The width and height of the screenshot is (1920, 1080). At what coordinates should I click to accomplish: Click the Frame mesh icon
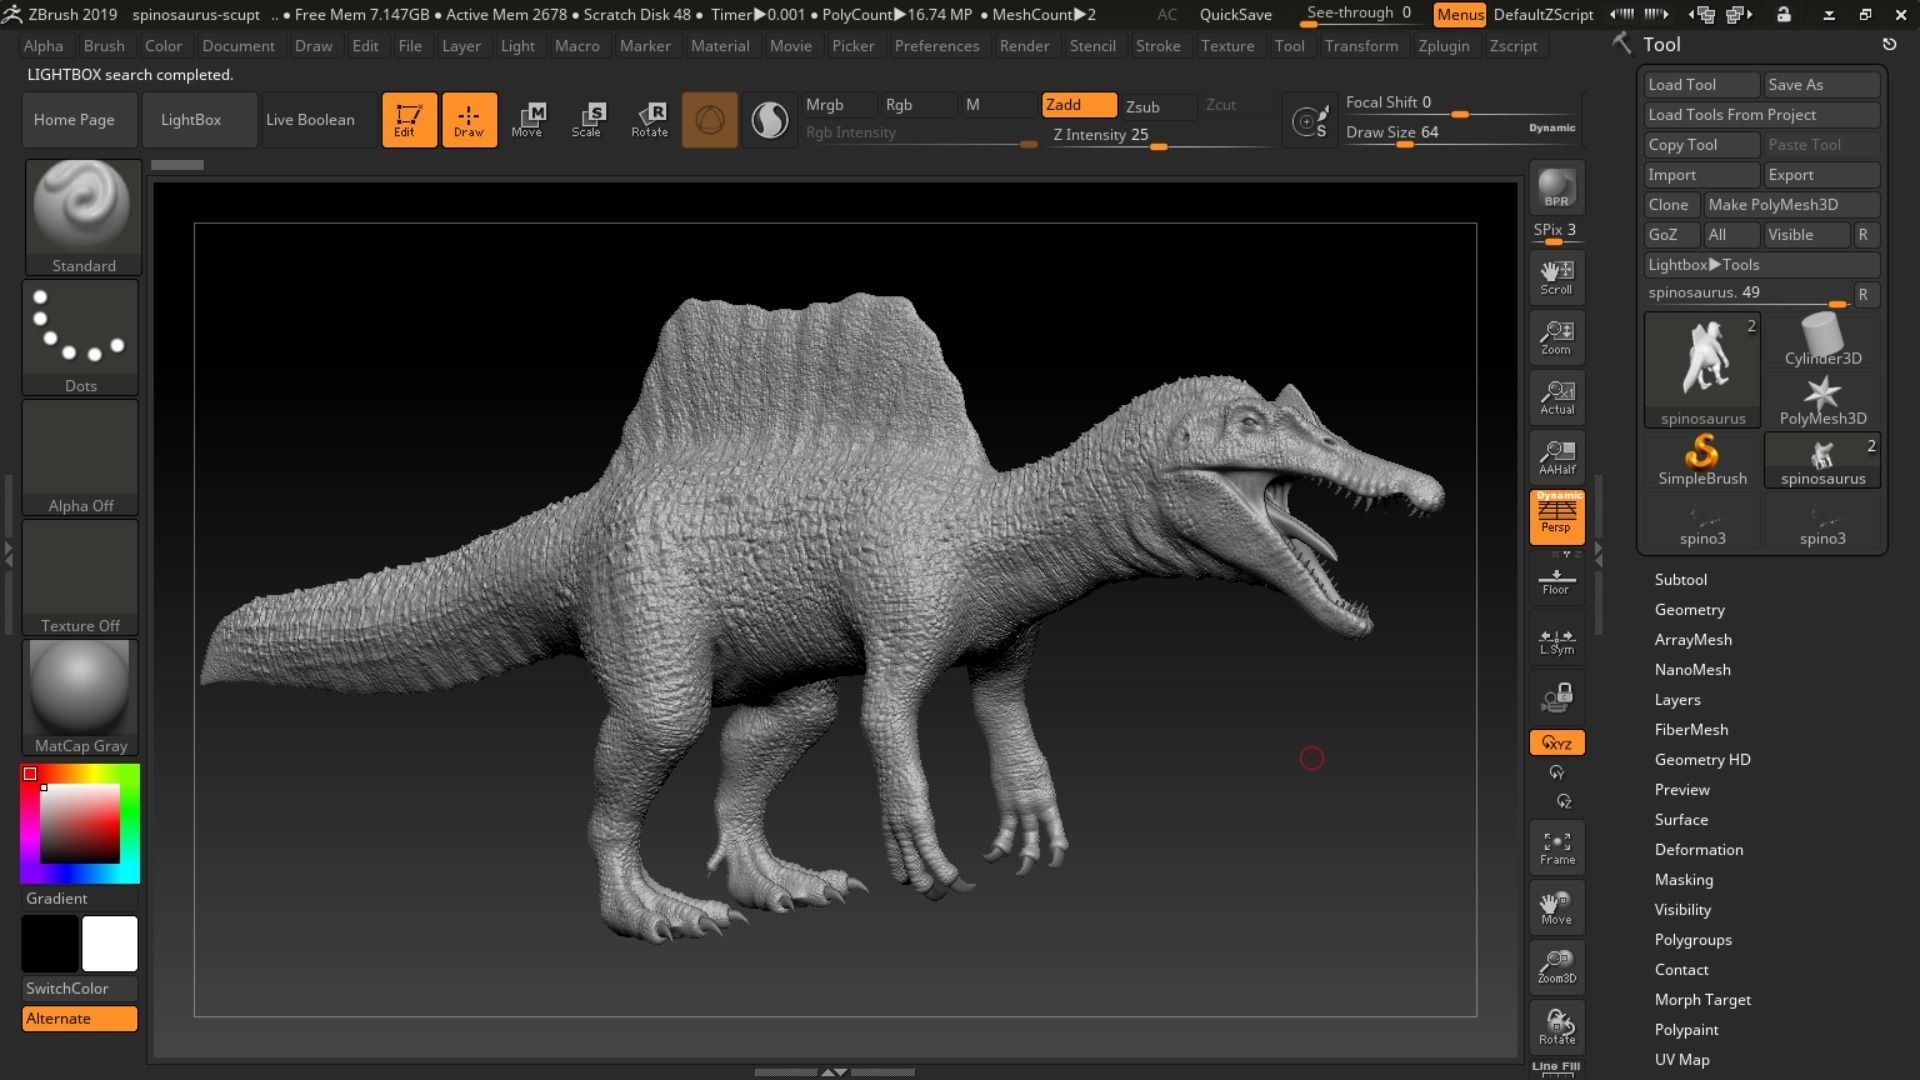[1557, 847]
